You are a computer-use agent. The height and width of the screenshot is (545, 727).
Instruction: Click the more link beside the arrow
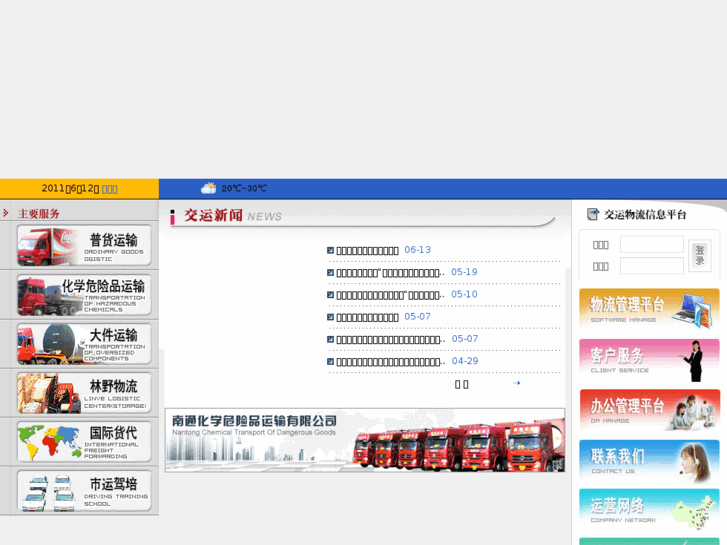tap(462, 385)
